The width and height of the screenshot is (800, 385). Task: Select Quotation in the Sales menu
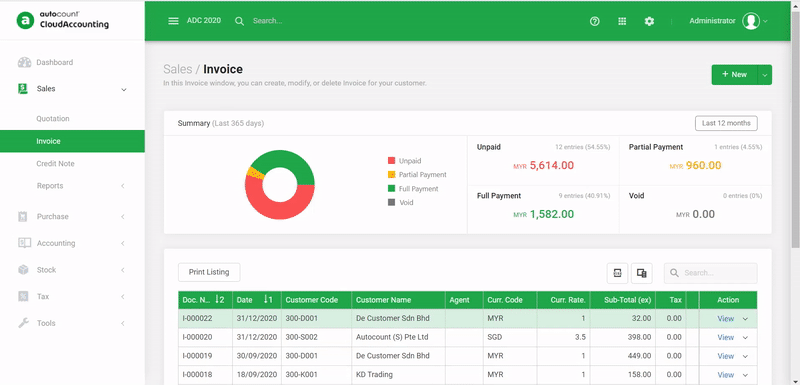[53, 118]
